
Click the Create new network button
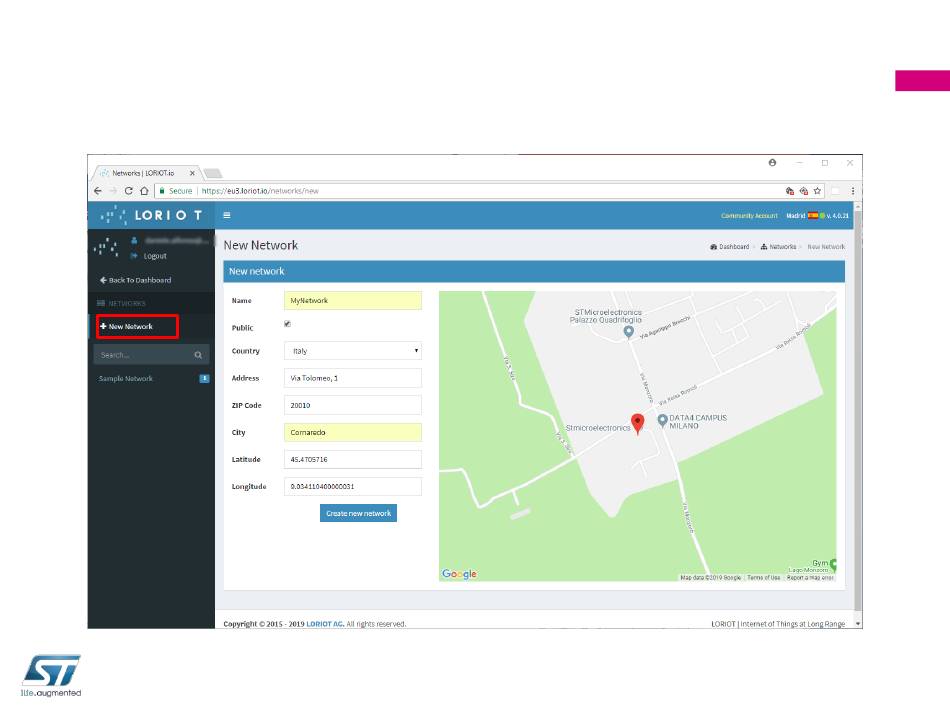[x=358, y=513]
